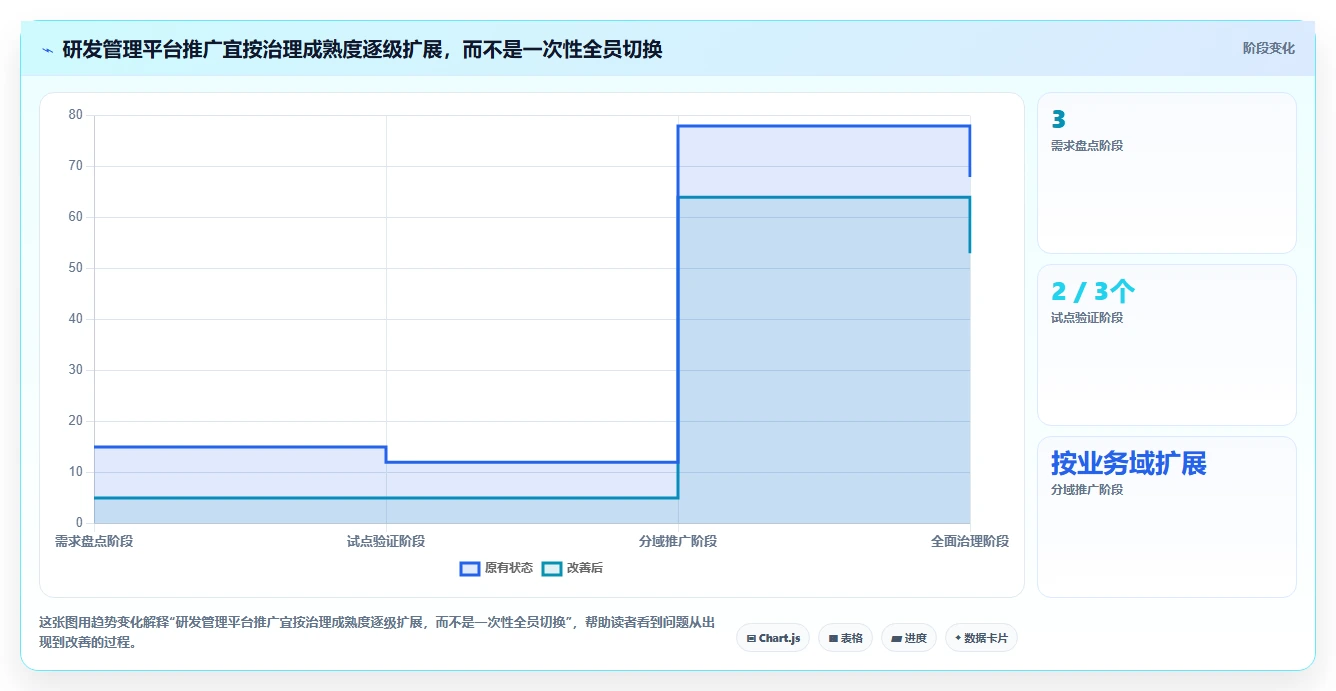The image size is (1336, 691).
Task: Select the 表格 tag chip
Action: pos(846,638)
